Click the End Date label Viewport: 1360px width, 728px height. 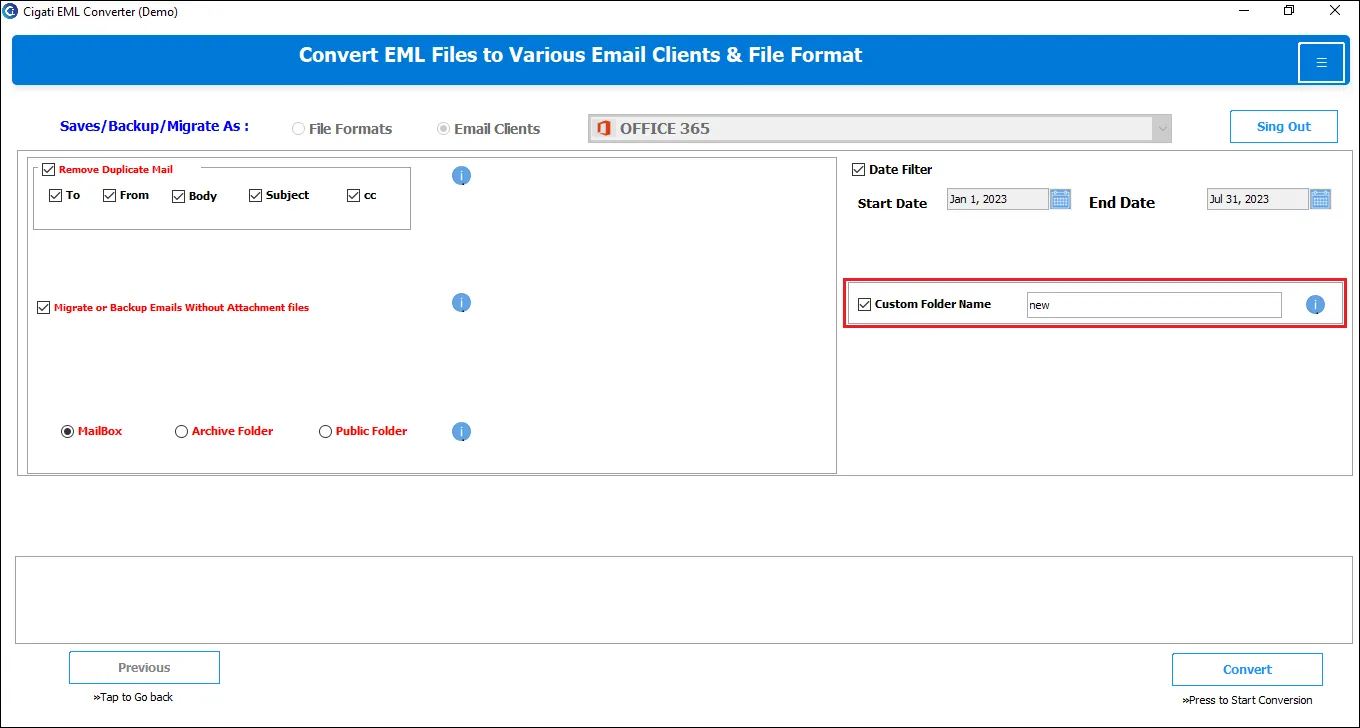click(1122, 202)
